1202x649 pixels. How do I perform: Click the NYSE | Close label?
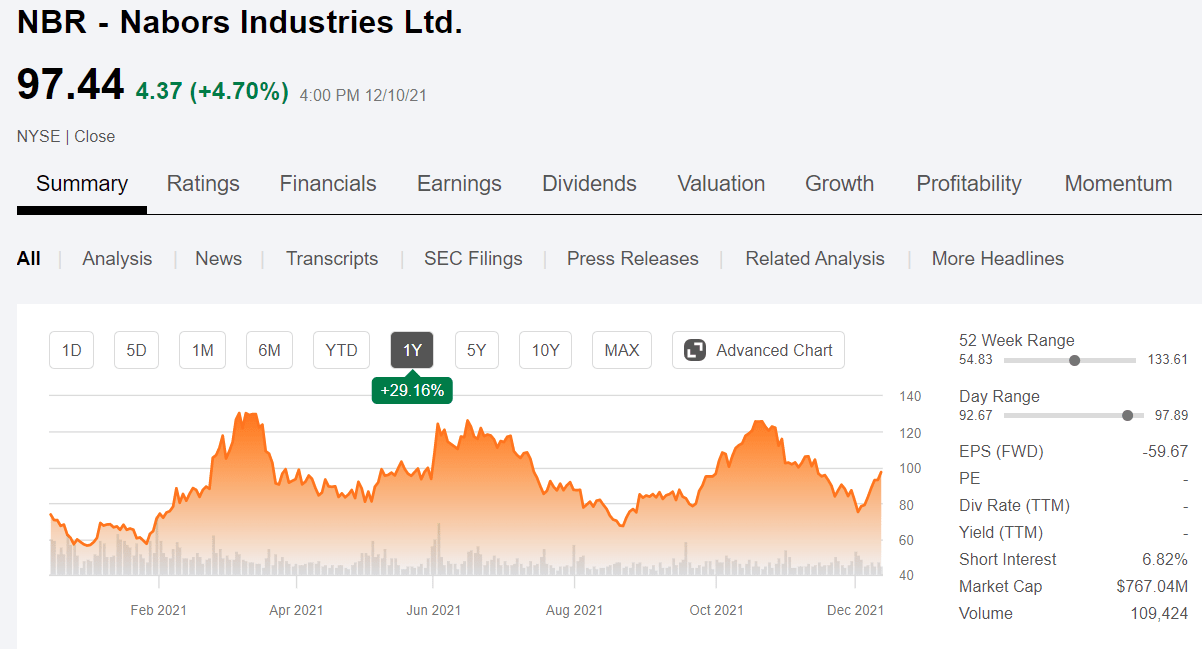66,137
